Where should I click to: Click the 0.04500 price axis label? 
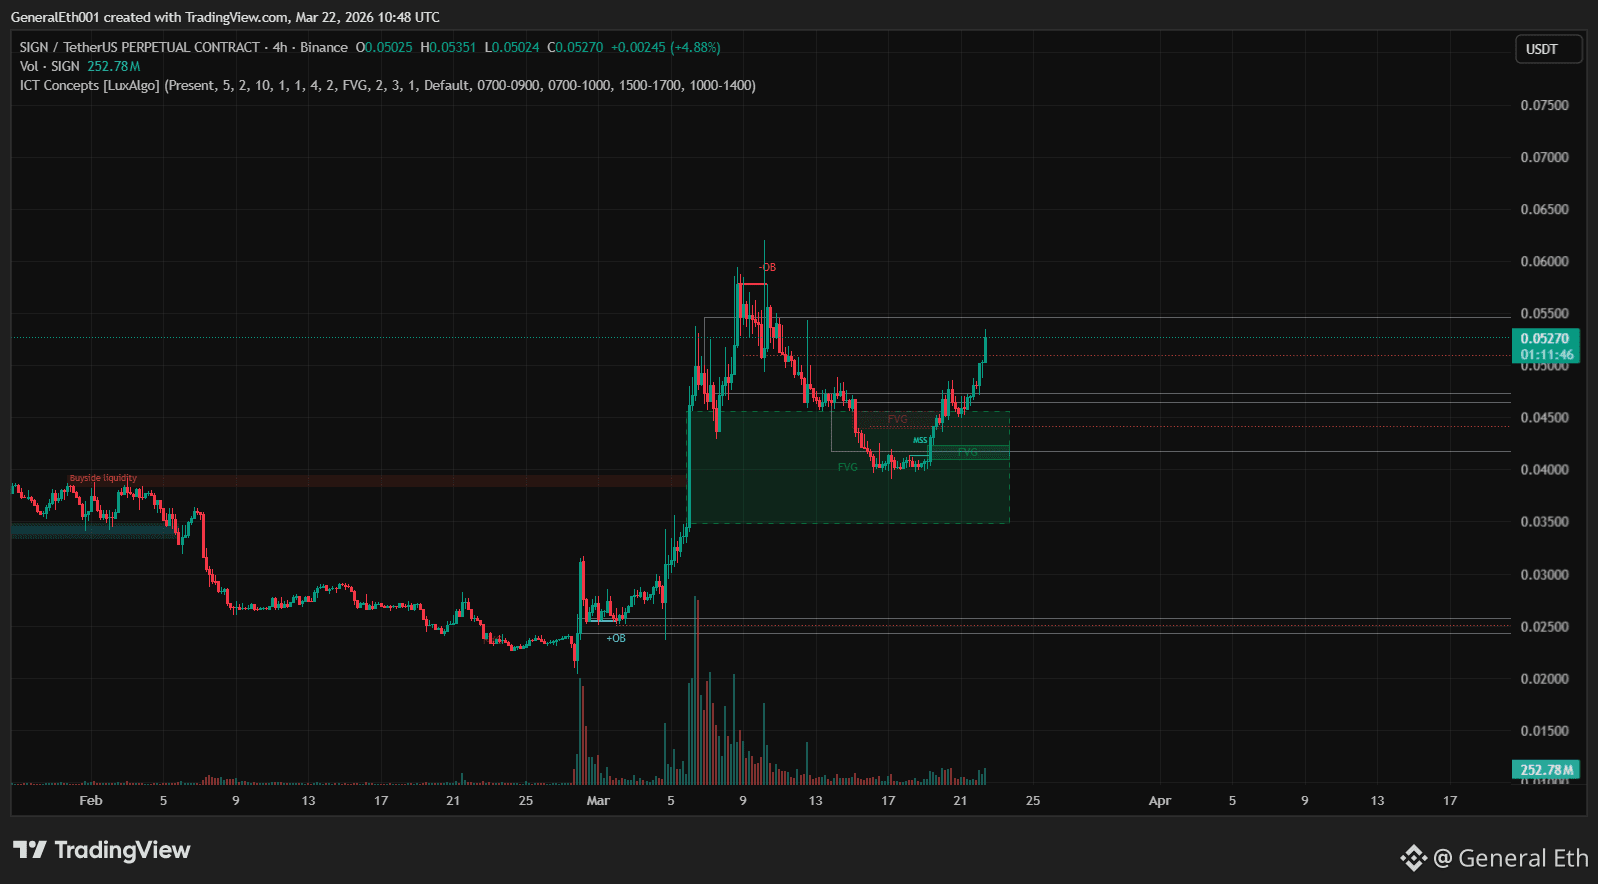[1545, 417]
